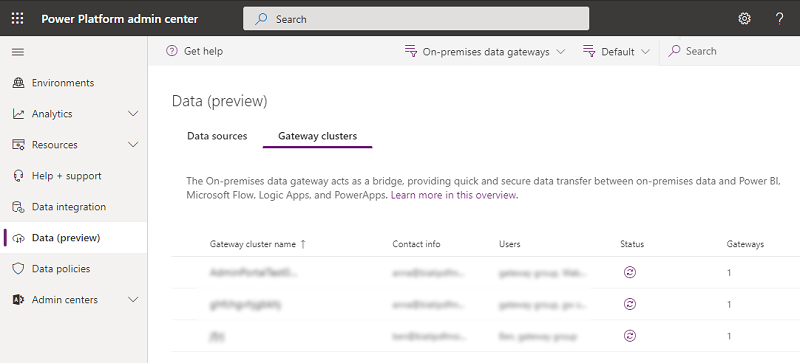Click the status refresh icon in first row

[x=630, y=273]
